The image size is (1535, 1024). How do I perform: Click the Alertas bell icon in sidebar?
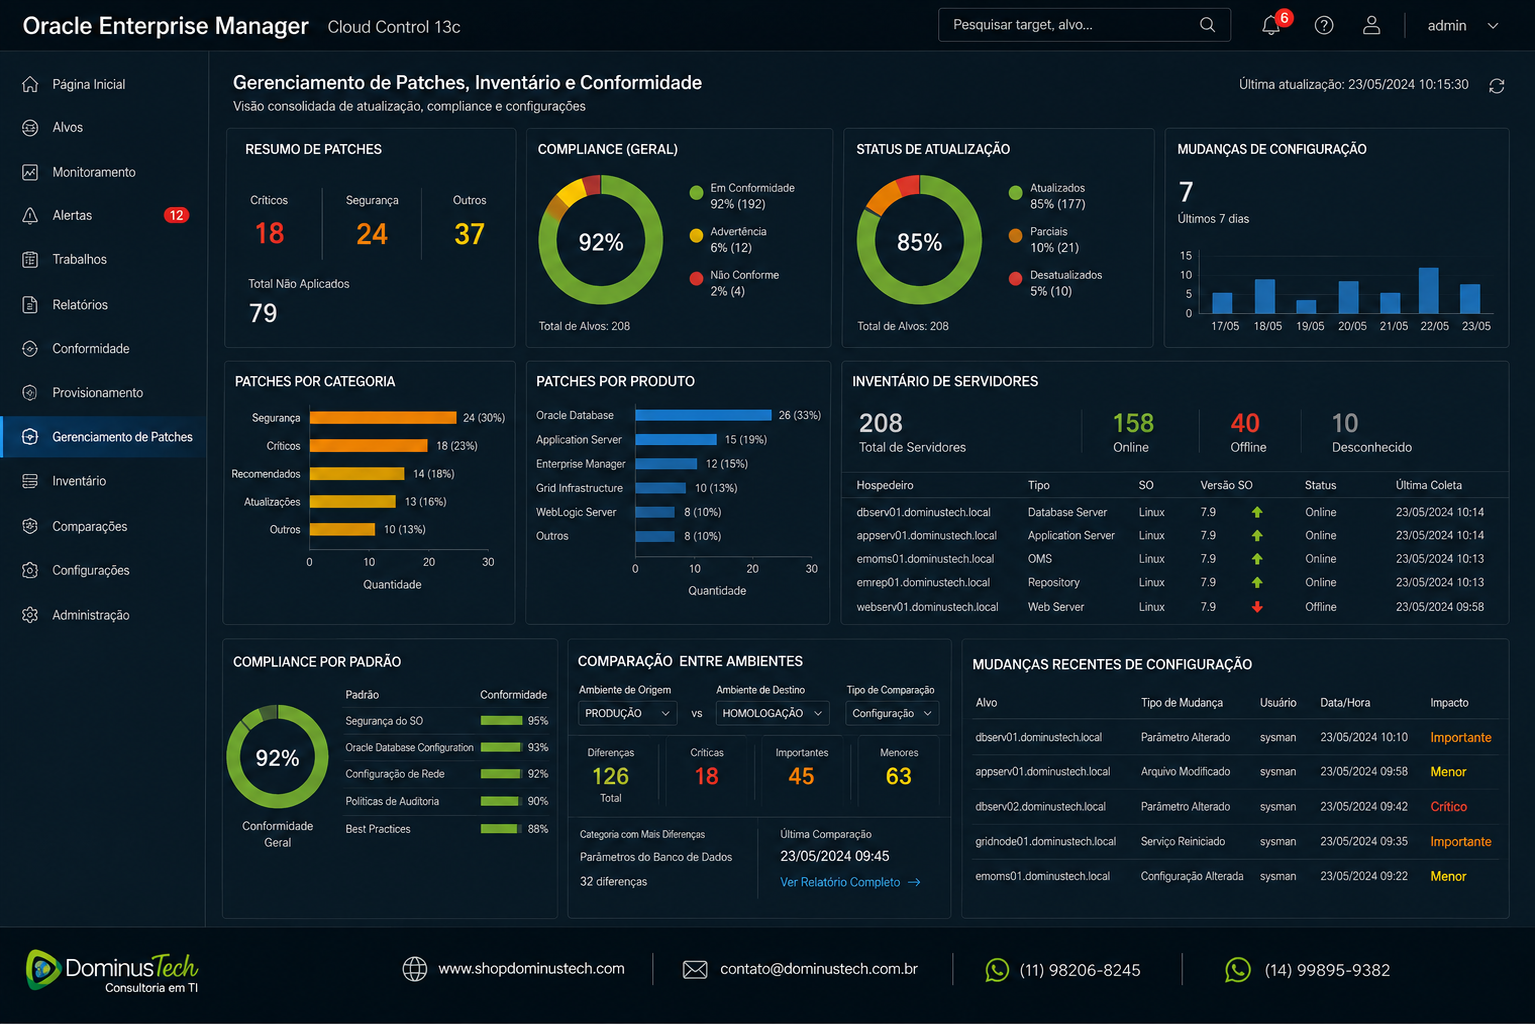coord(30,215)
